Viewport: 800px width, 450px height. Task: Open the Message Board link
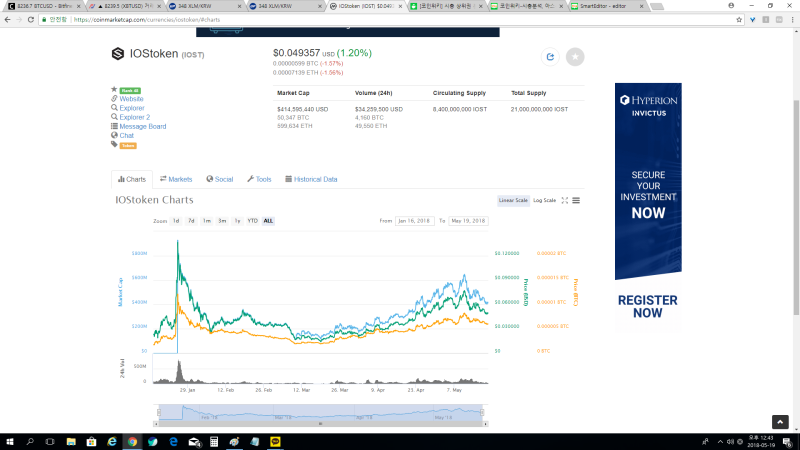[142, 127]
